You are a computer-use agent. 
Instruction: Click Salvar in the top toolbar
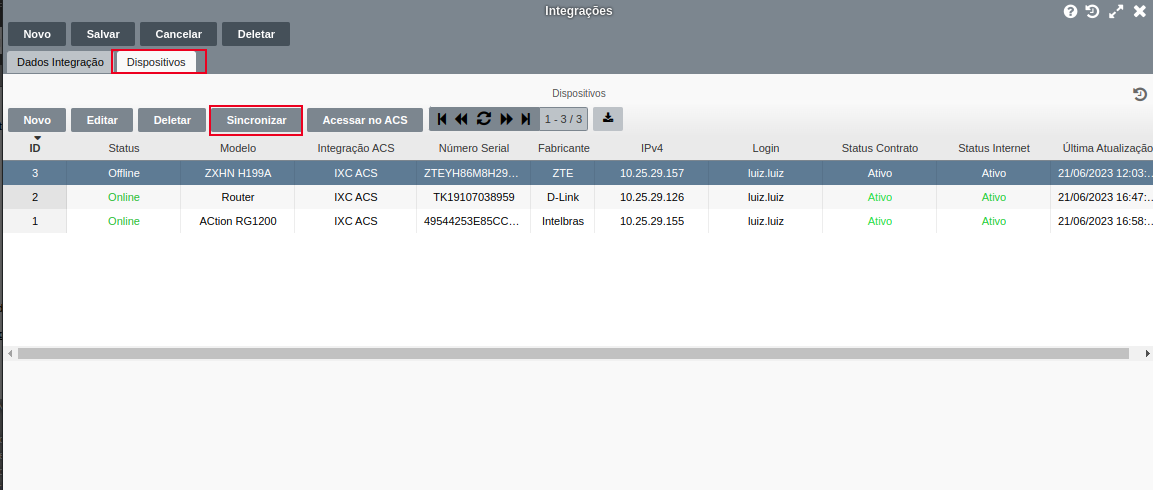(103, 34)
